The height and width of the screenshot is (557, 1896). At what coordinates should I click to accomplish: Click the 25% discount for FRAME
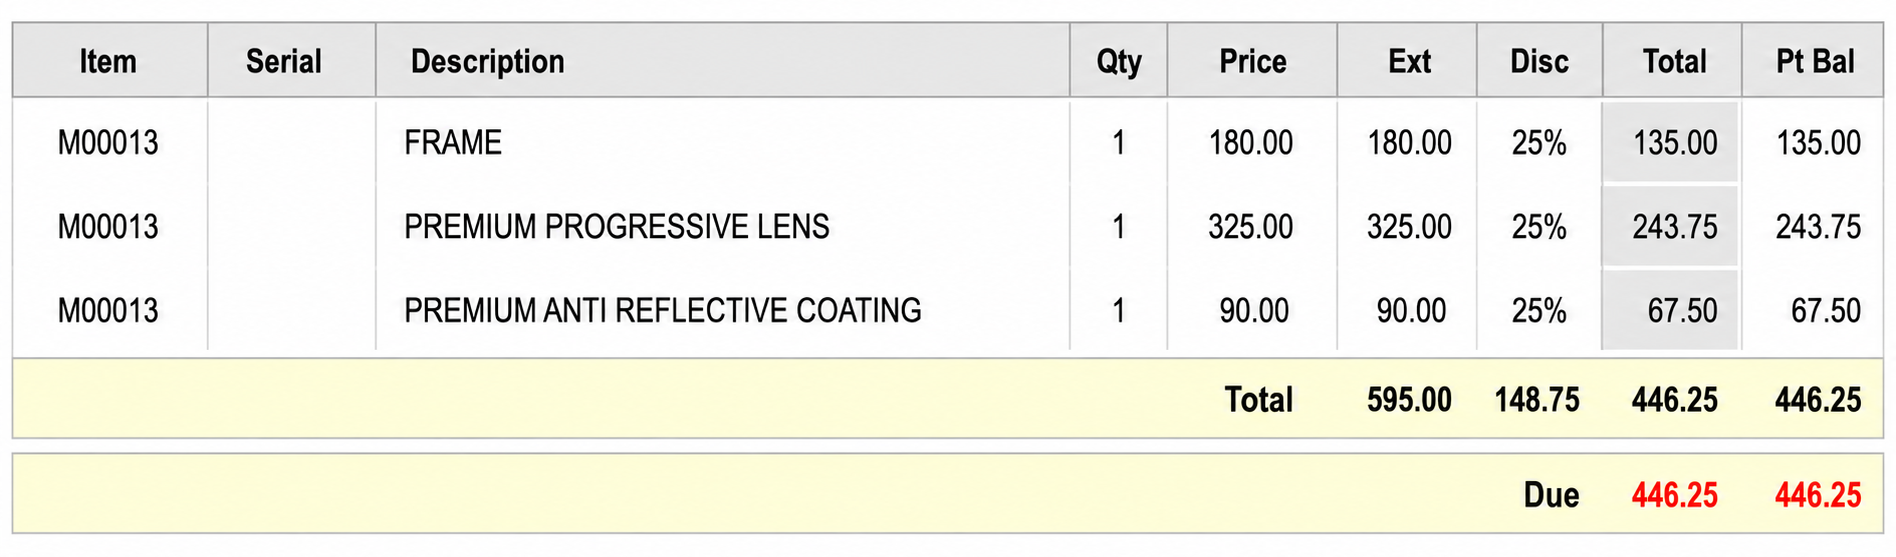pyautogui.click(x=1538, y=143)
